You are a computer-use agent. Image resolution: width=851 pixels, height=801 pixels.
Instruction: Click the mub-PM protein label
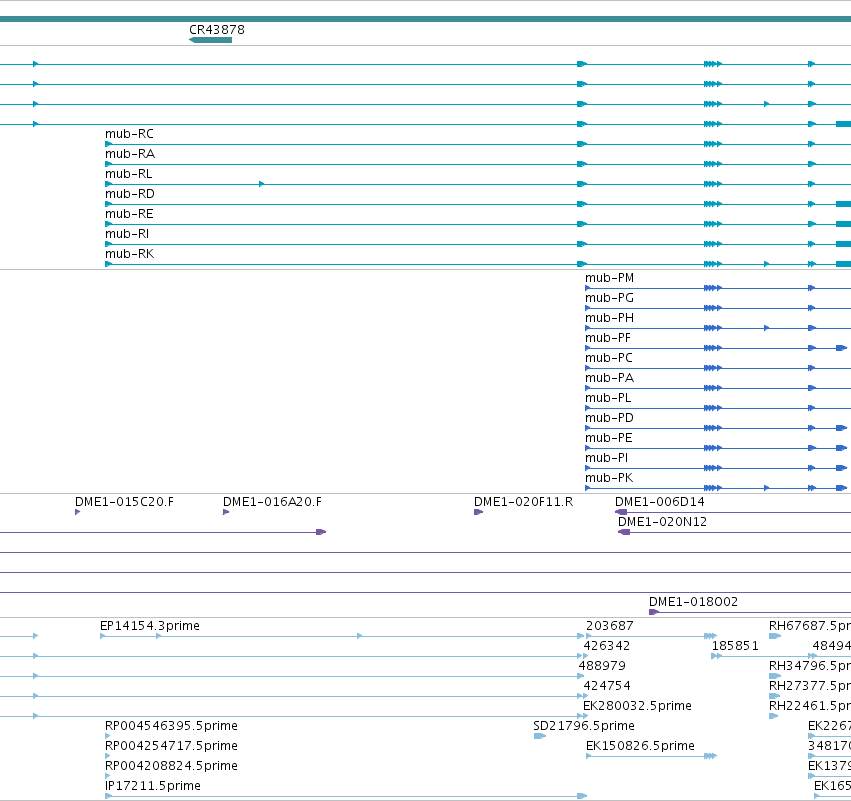(x=609, y=278)
